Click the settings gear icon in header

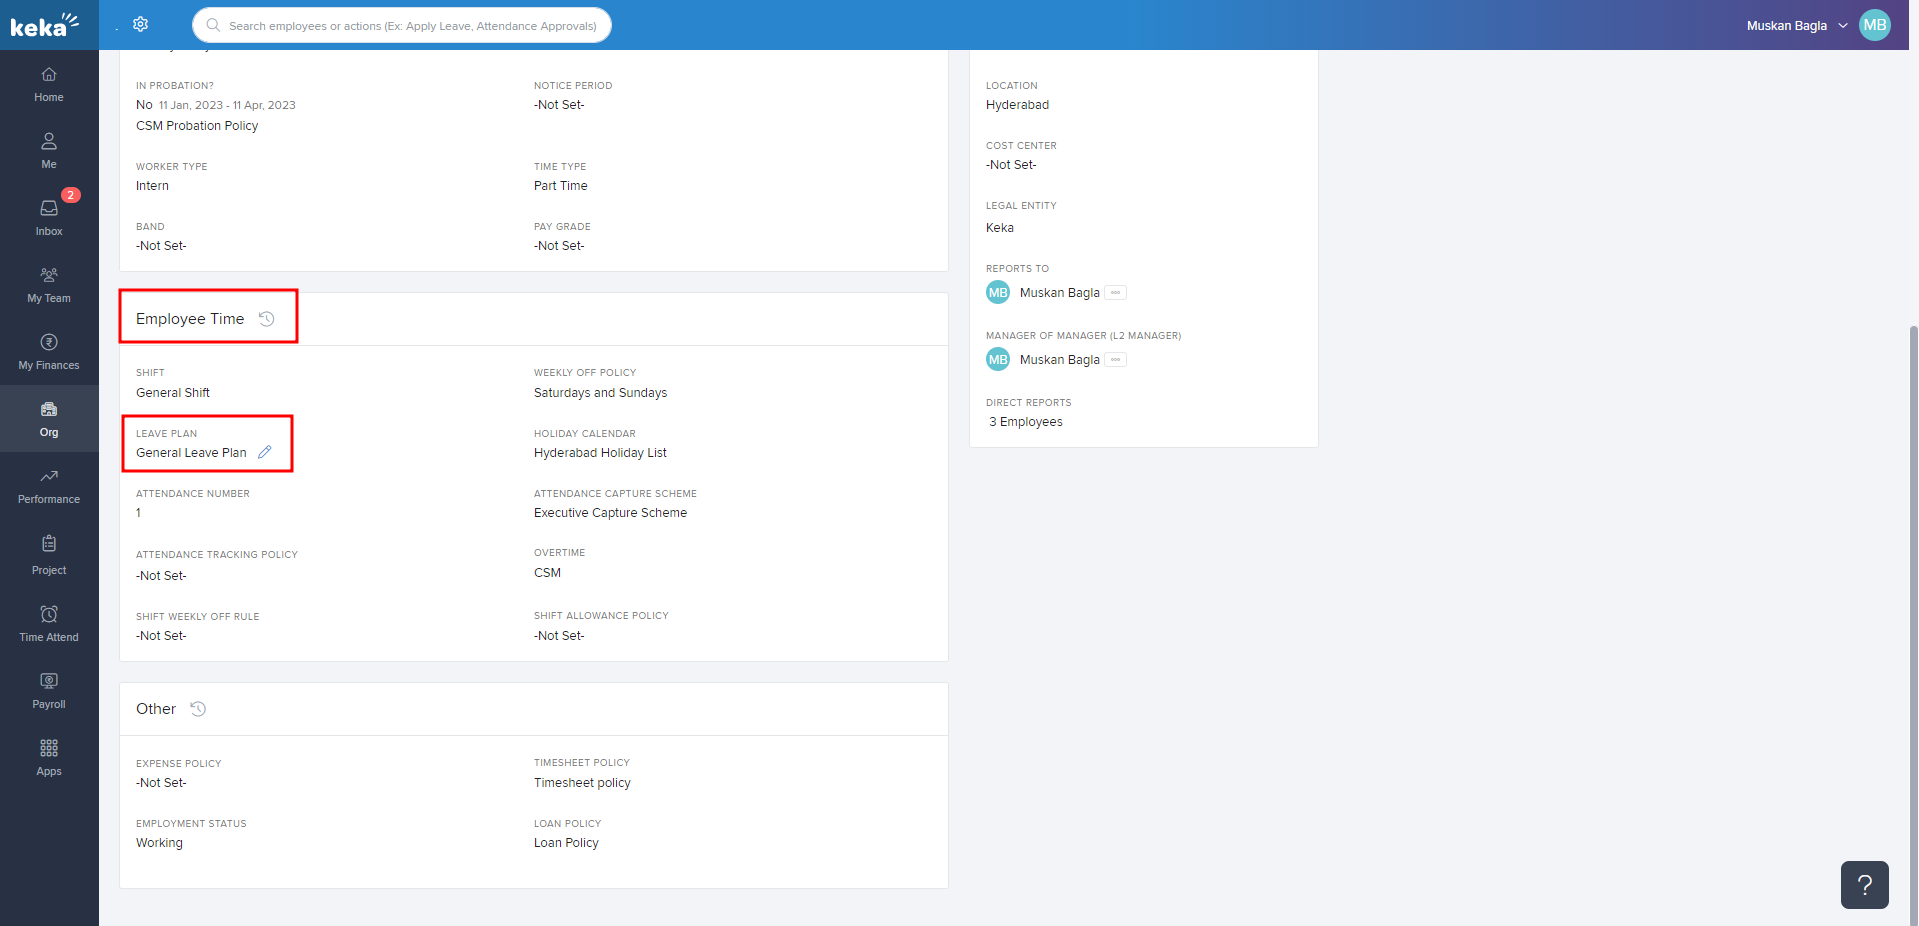[141, 24]
